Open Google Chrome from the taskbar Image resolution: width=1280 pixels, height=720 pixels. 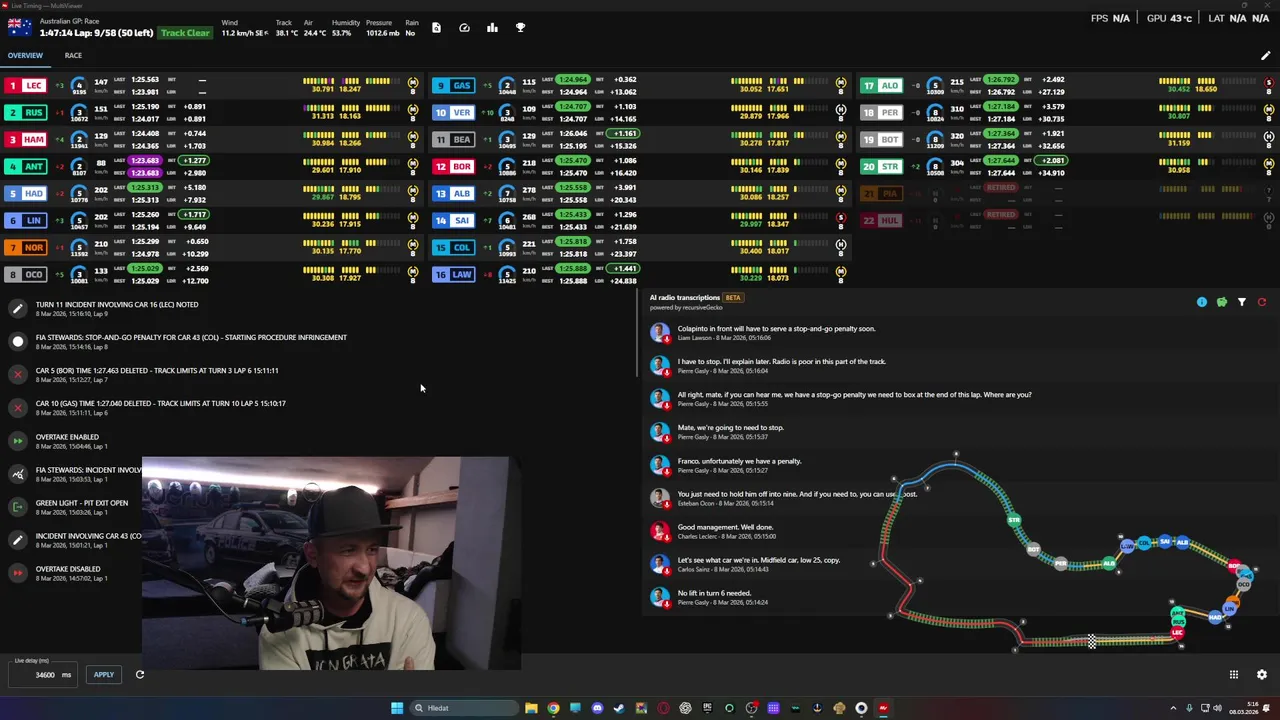(x=553, y=708)
